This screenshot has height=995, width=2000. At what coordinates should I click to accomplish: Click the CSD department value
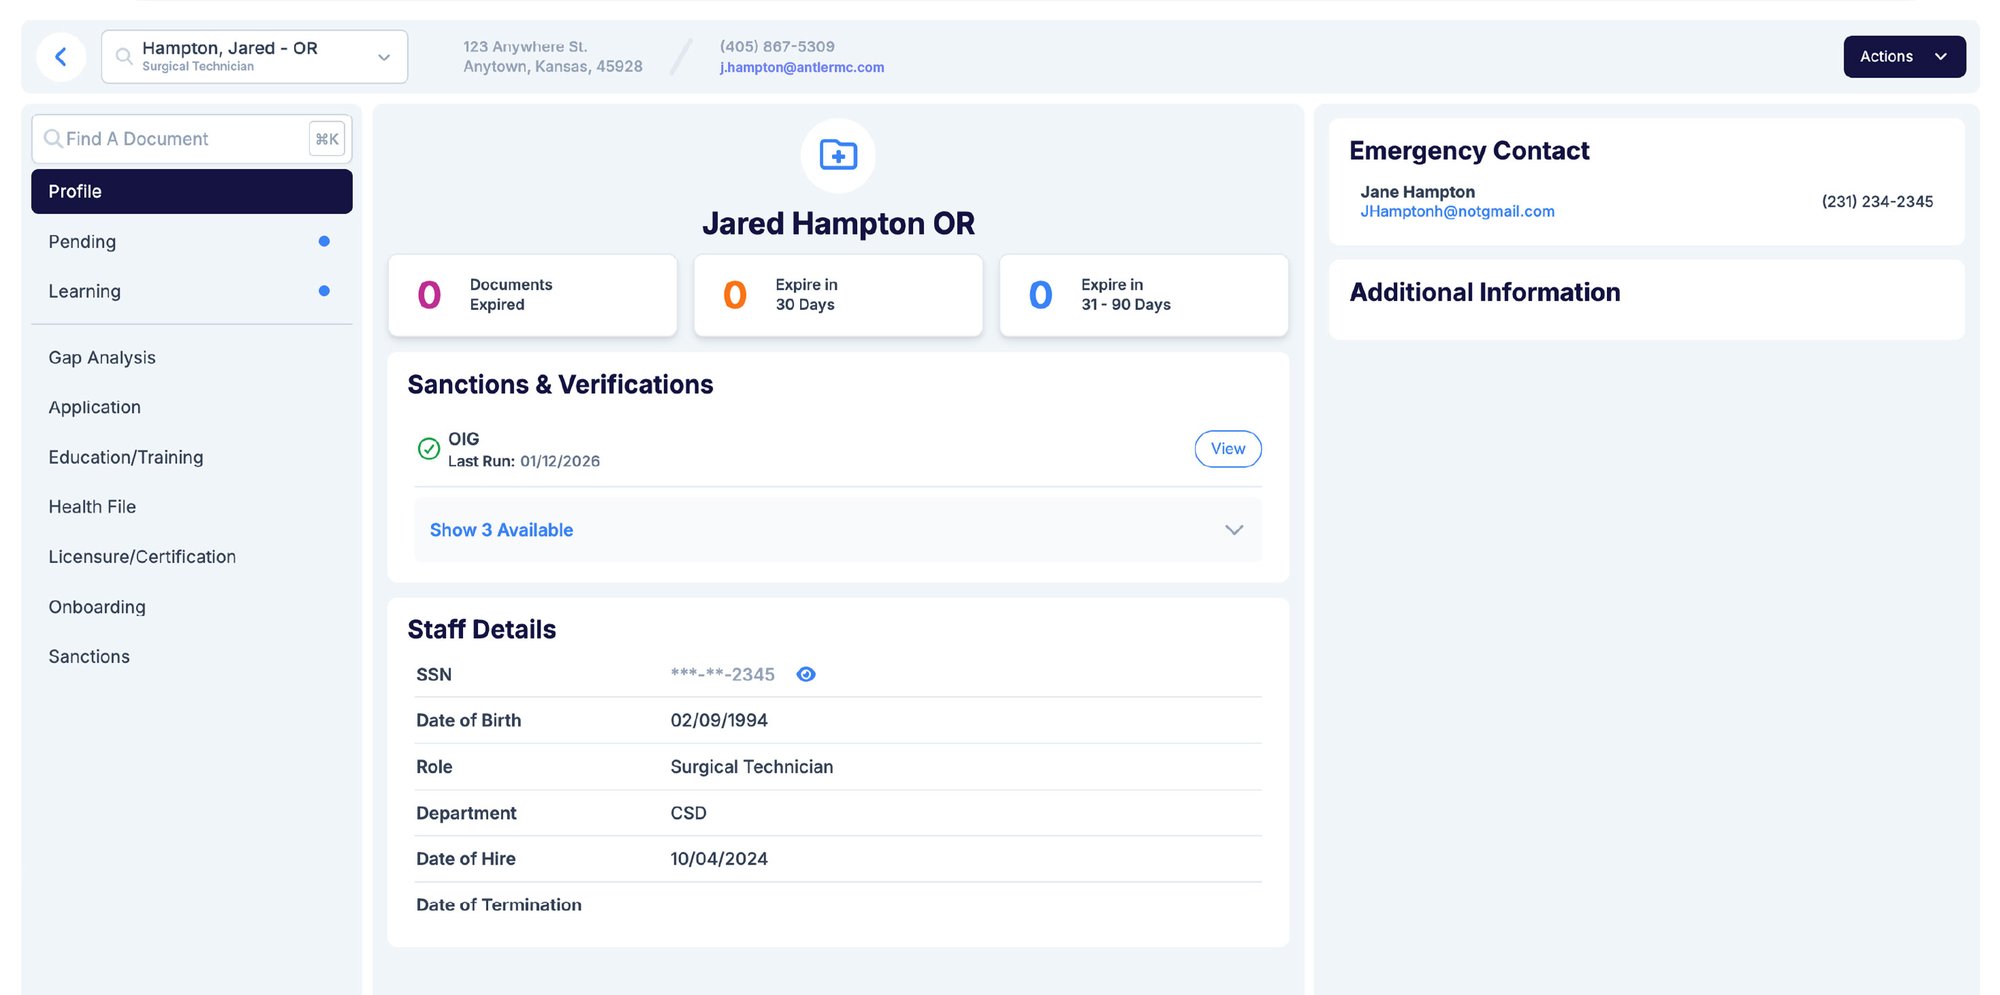click(x=688, y=813)
